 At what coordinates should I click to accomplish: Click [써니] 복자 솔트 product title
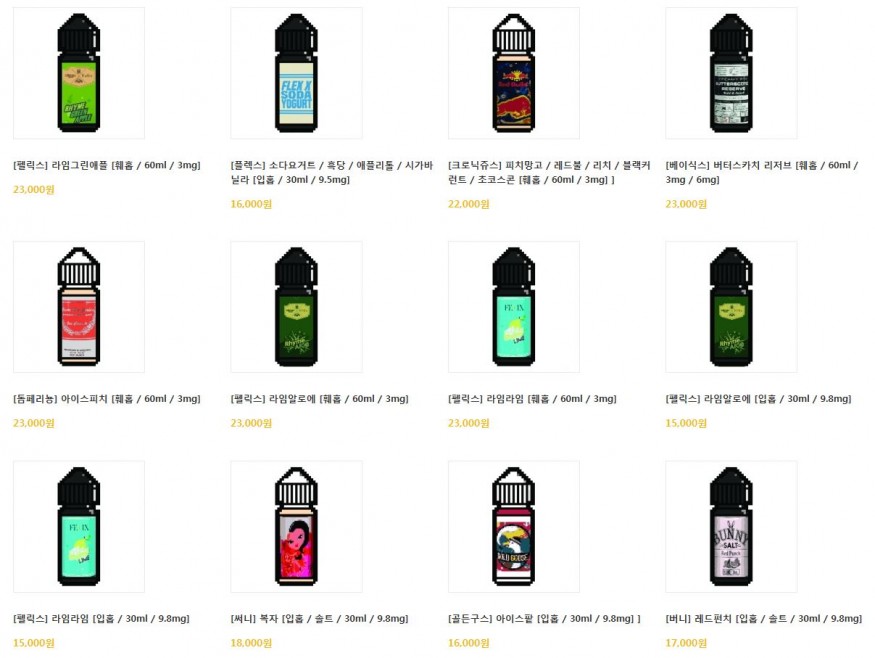pos(320,618)
